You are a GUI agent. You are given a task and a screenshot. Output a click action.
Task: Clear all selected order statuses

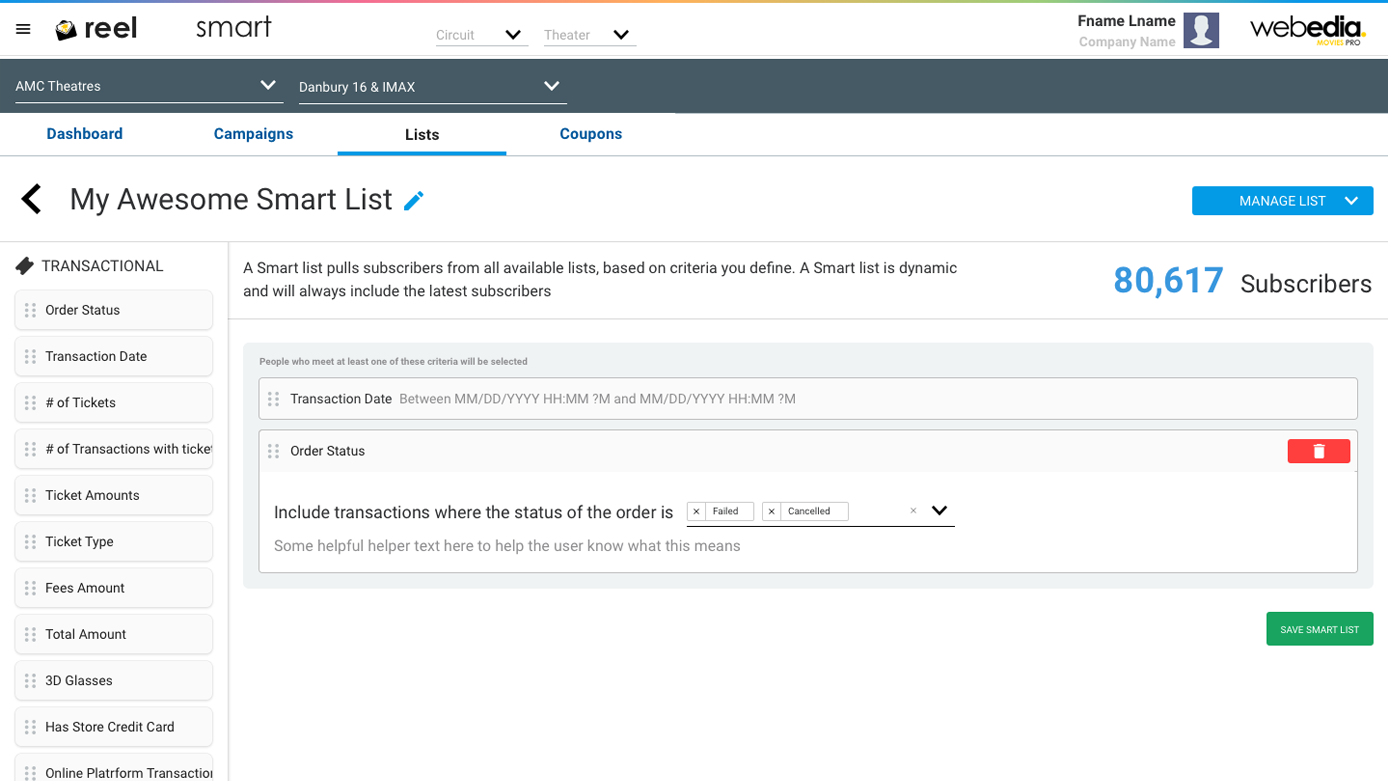click(x=913, y=511)
